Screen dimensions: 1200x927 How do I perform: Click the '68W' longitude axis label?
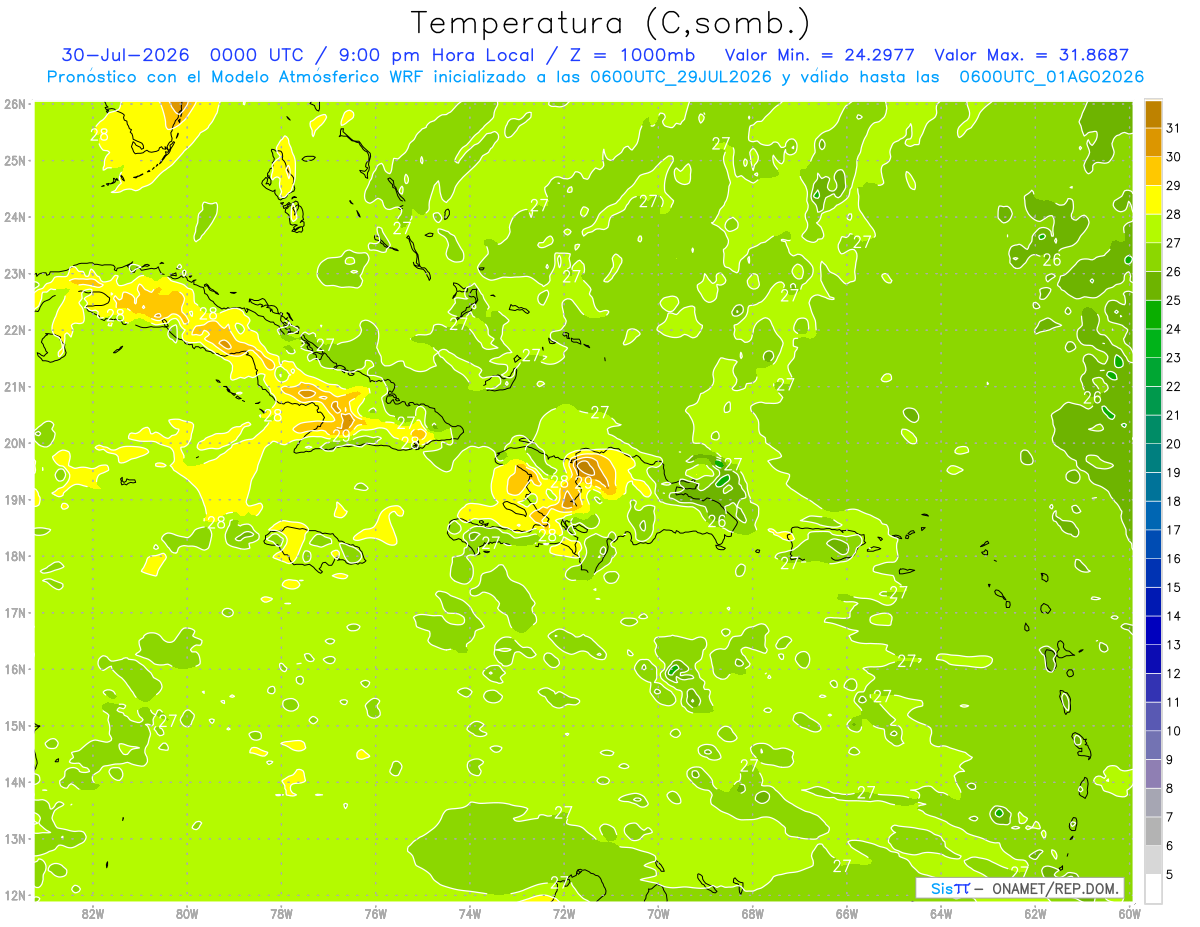point(753,913)
